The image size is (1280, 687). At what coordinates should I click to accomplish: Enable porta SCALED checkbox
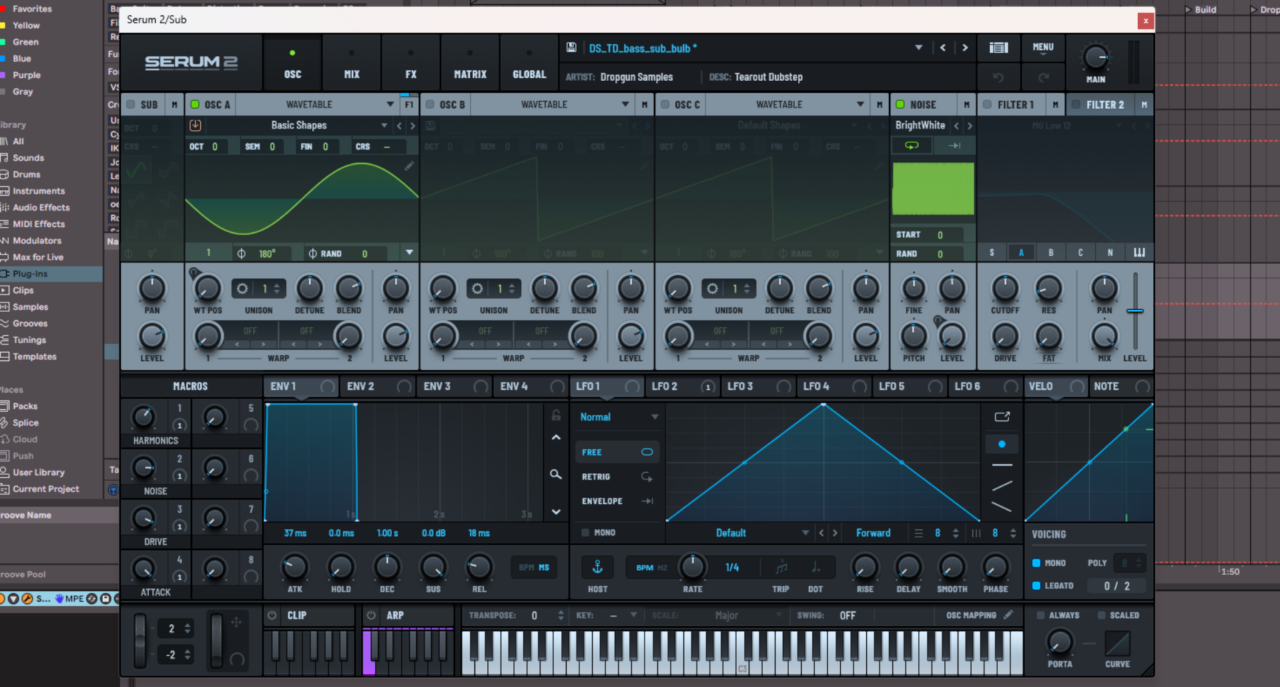tap(1102, 615)
